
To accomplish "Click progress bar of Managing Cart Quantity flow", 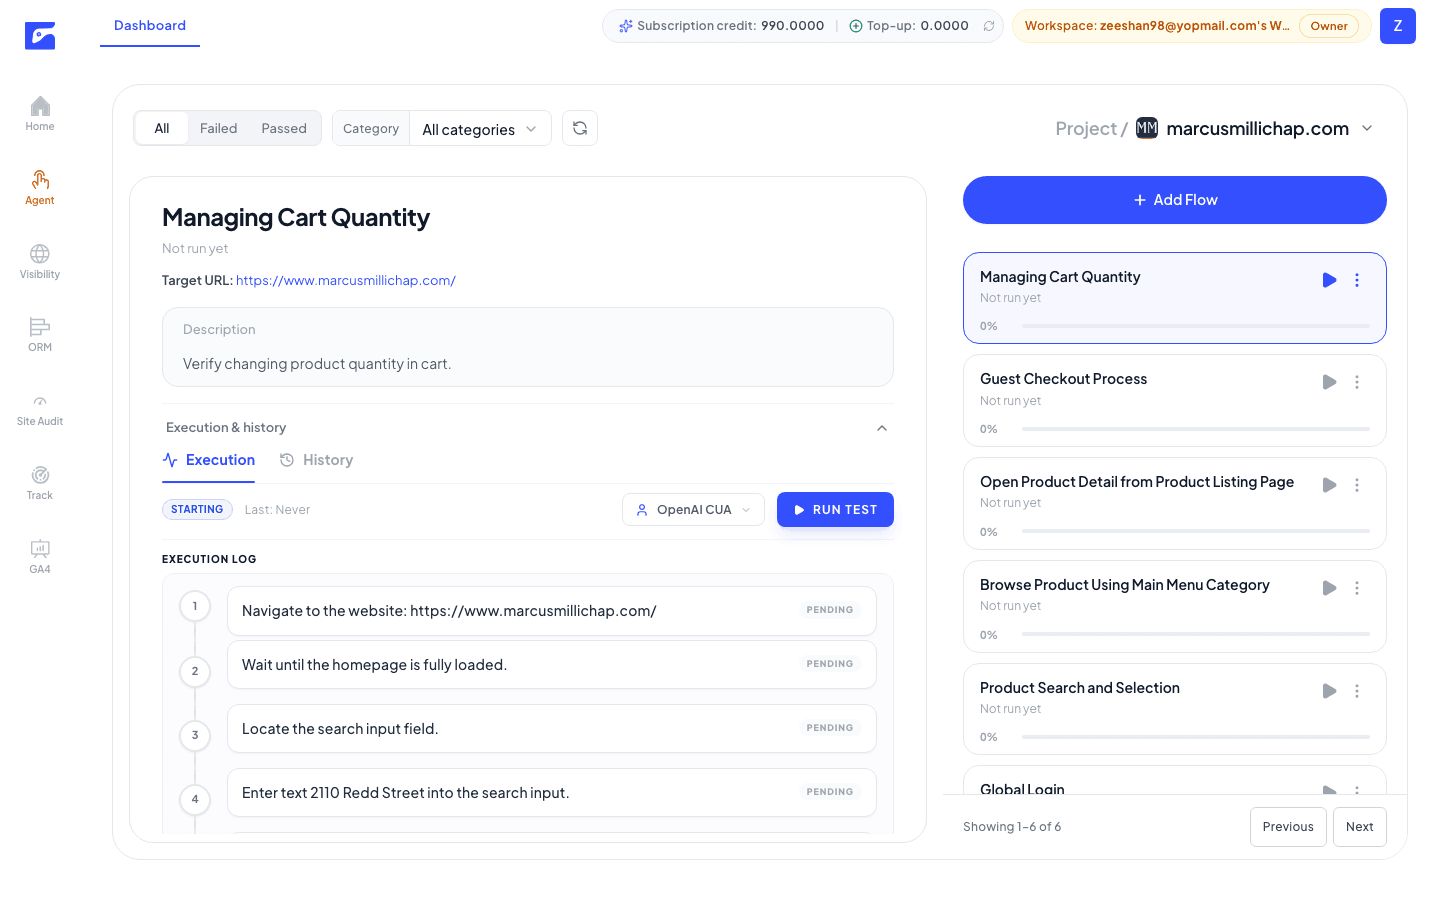I will [x=1196, y=326].
